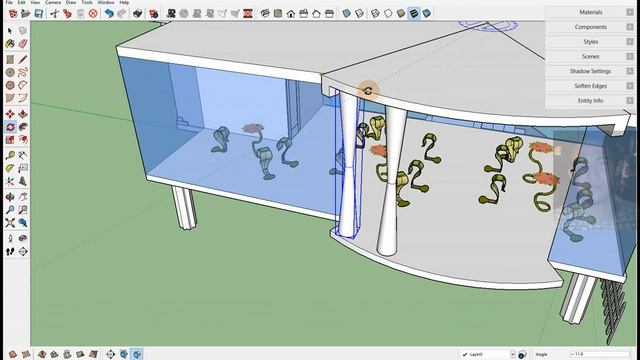Choose the Follow Me tool
Screen dimensions: 640x360
23,127
